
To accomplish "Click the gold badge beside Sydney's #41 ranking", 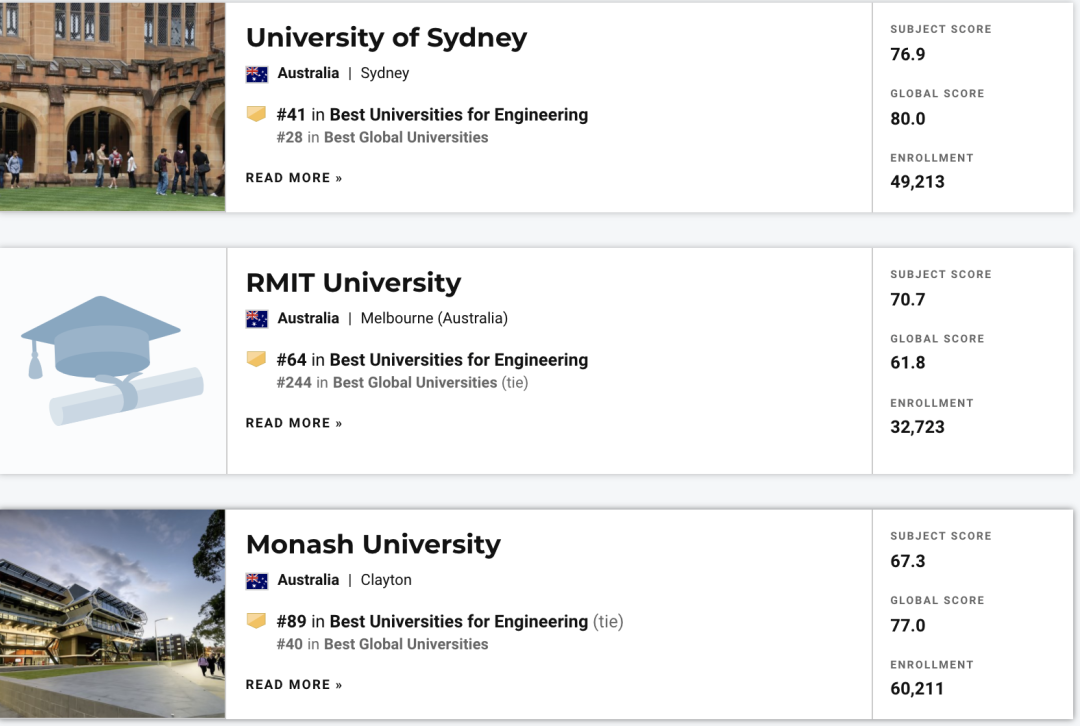I will (x=256, y=114).
